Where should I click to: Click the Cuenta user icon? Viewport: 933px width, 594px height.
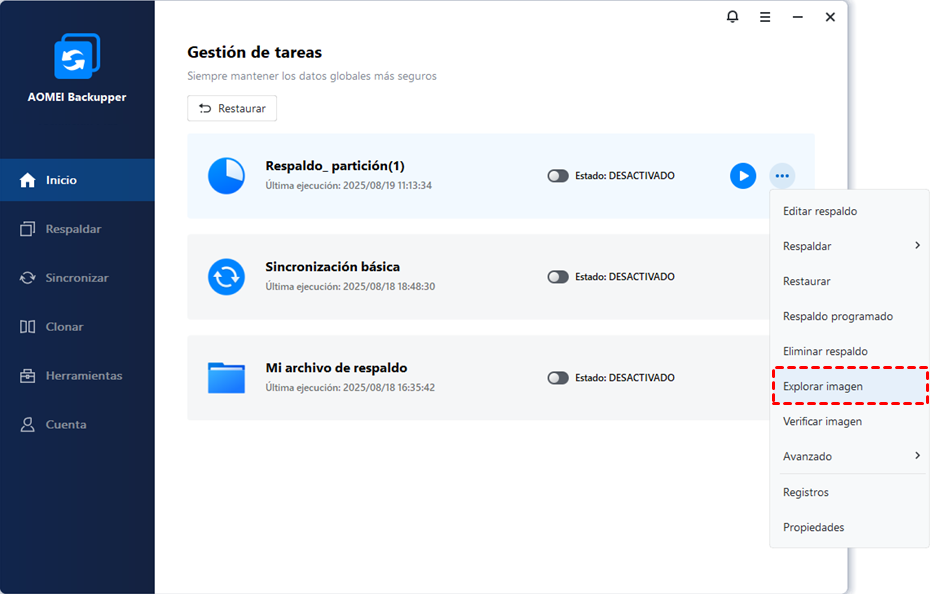(x=27, y=424)
